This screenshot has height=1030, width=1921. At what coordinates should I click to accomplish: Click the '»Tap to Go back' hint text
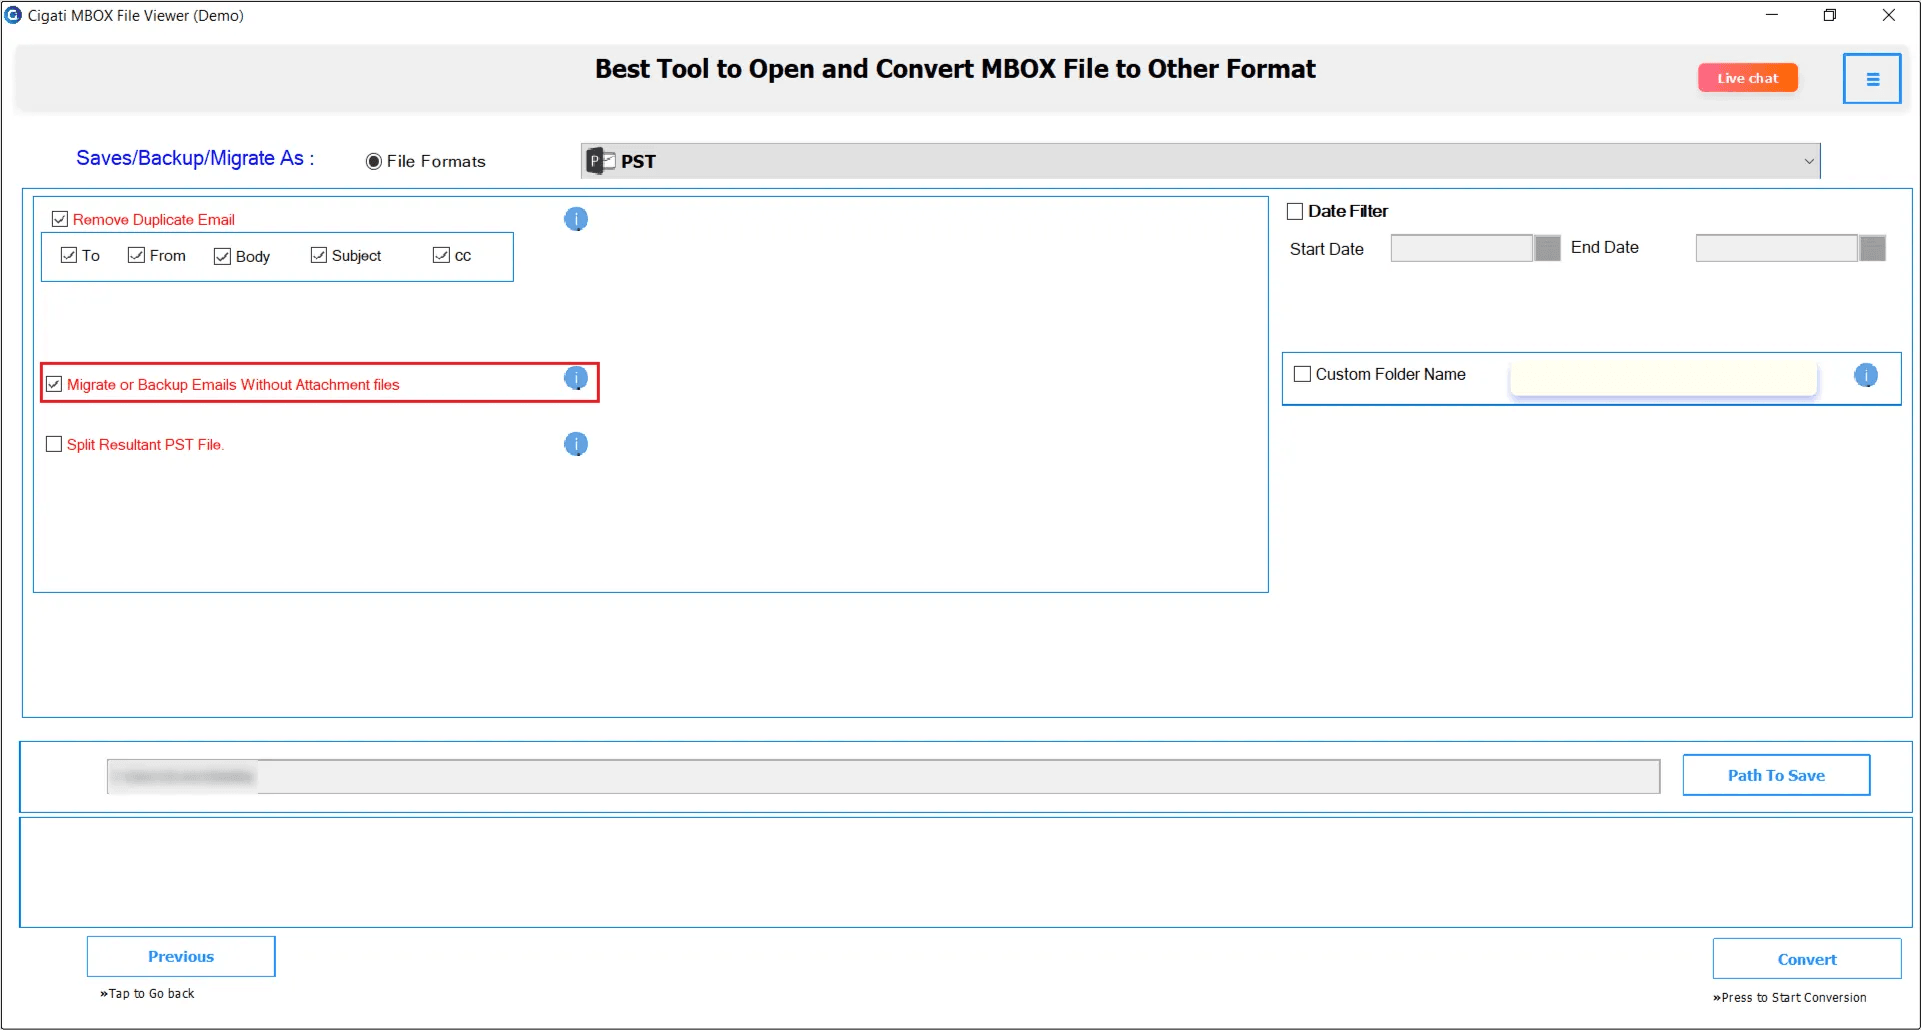click(x=147, y=993)
